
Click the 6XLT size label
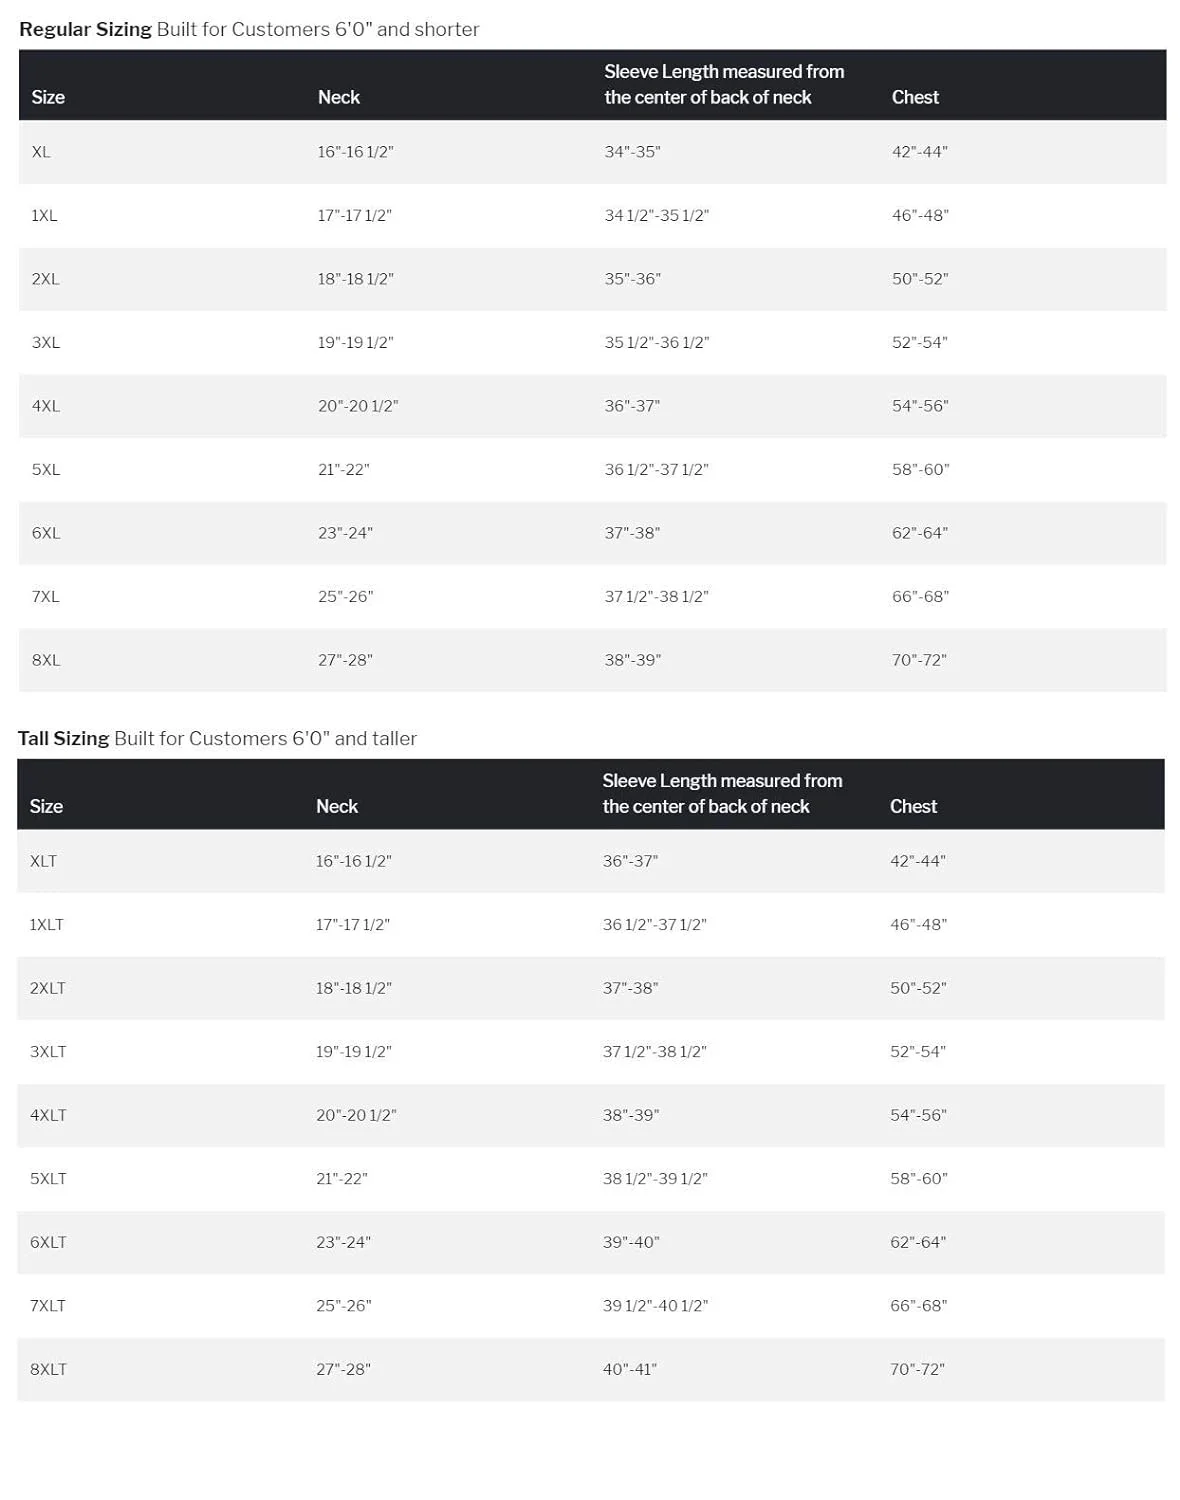coord(48,1242)
